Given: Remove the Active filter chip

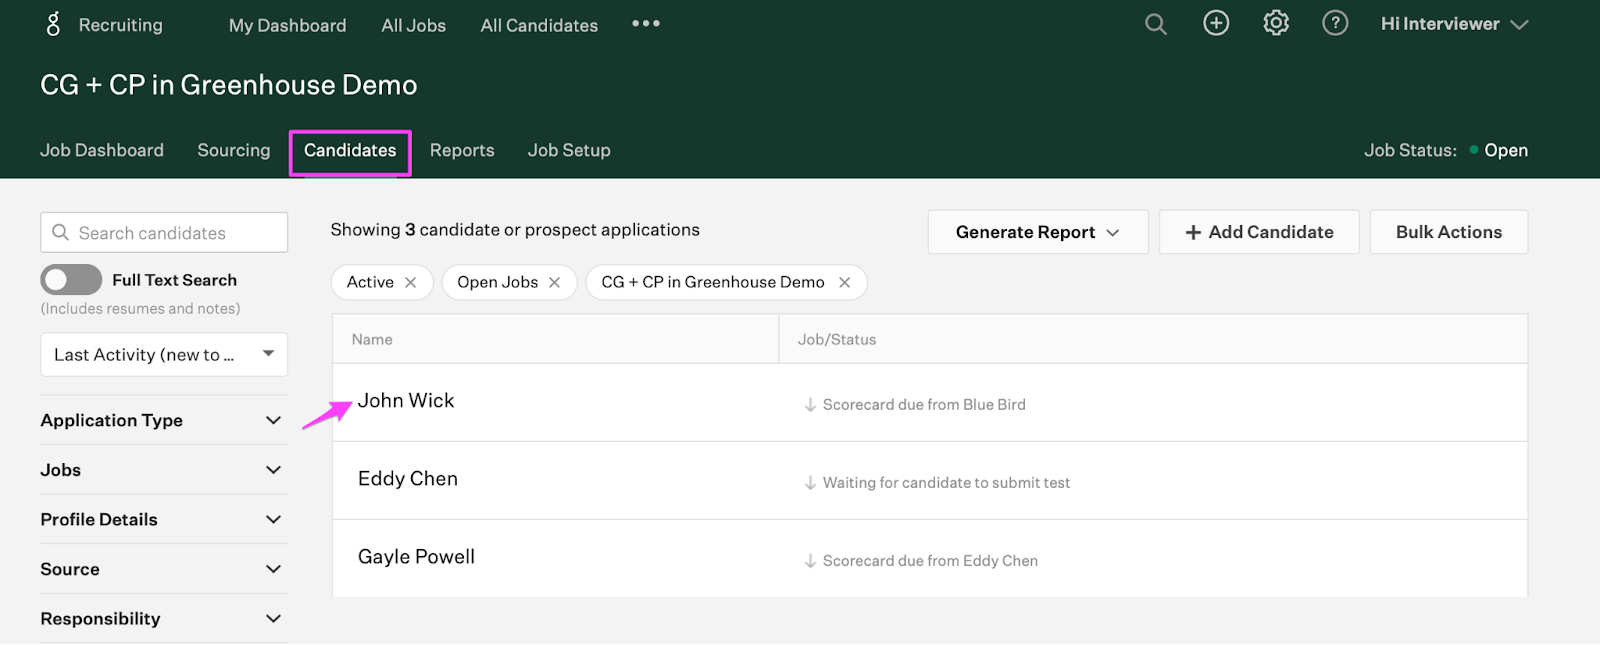Looking at the screenshot, I should 410,282.
